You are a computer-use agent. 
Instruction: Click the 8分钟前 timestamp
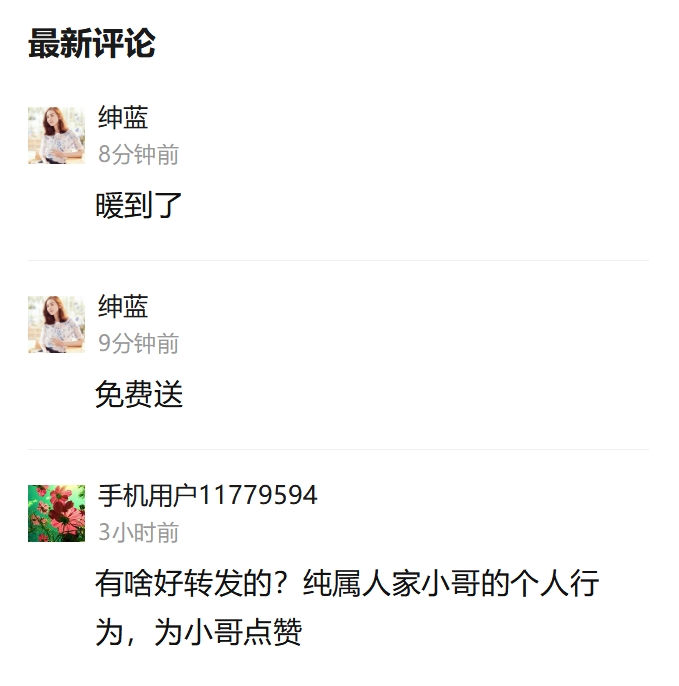click(138, 154)
